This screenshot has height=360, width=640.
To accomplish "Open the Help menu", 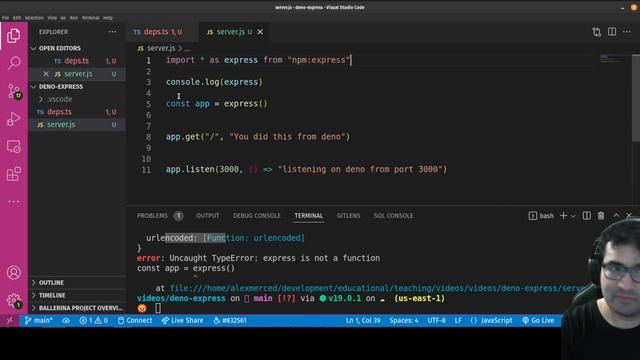I will pos(107,18).
